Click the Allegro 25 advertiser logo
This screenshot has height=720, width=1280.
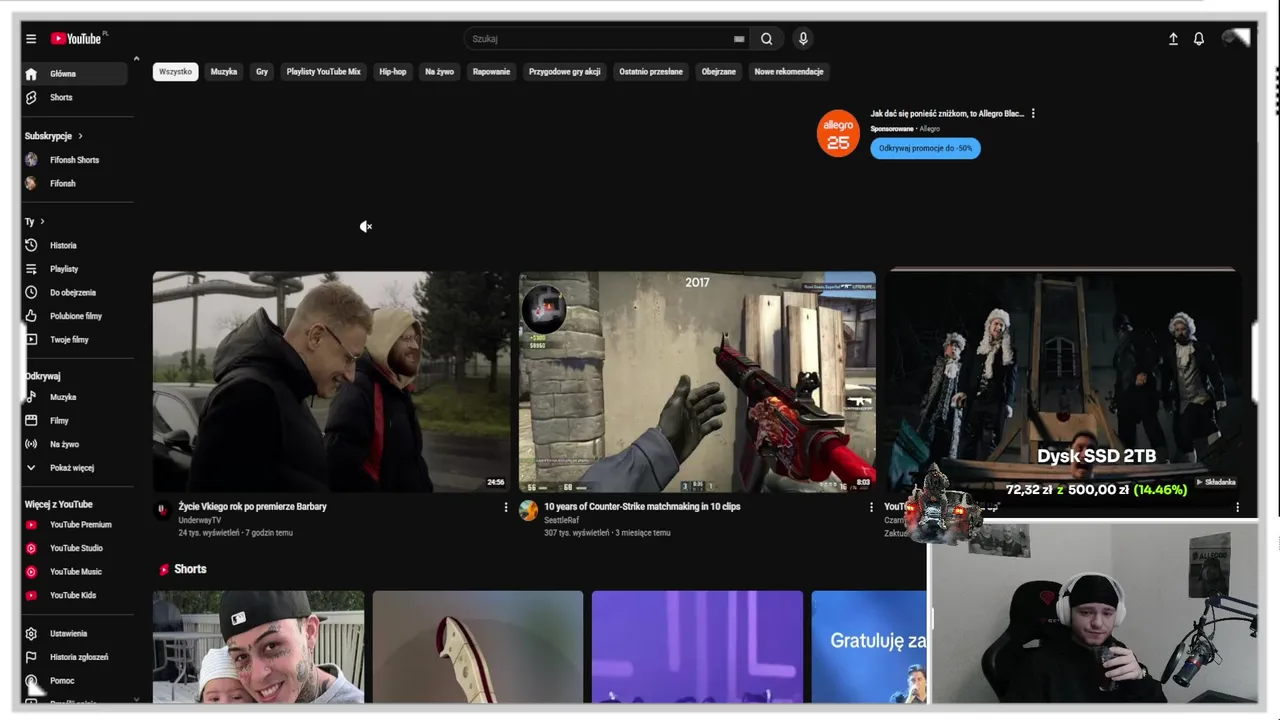click(x=838, y=133)
